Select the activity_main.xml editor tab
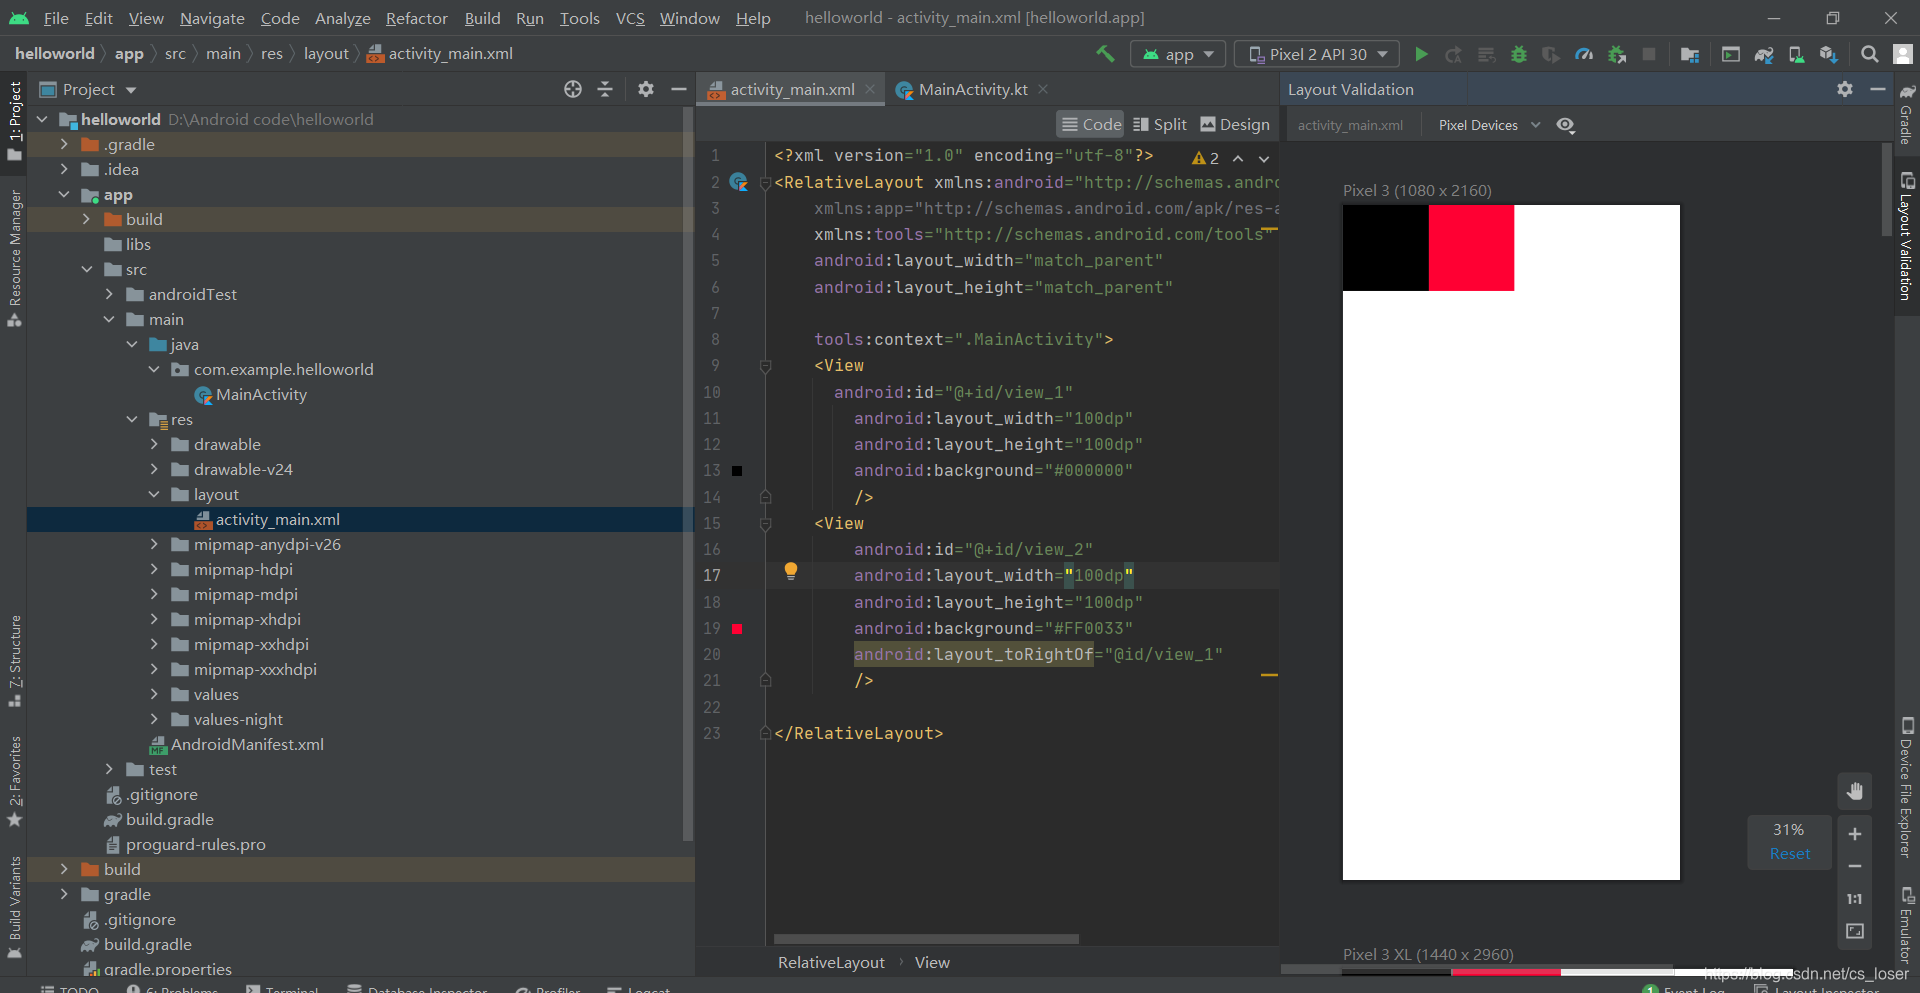This screenshot has width=1920, height=993. click(791, 89)
